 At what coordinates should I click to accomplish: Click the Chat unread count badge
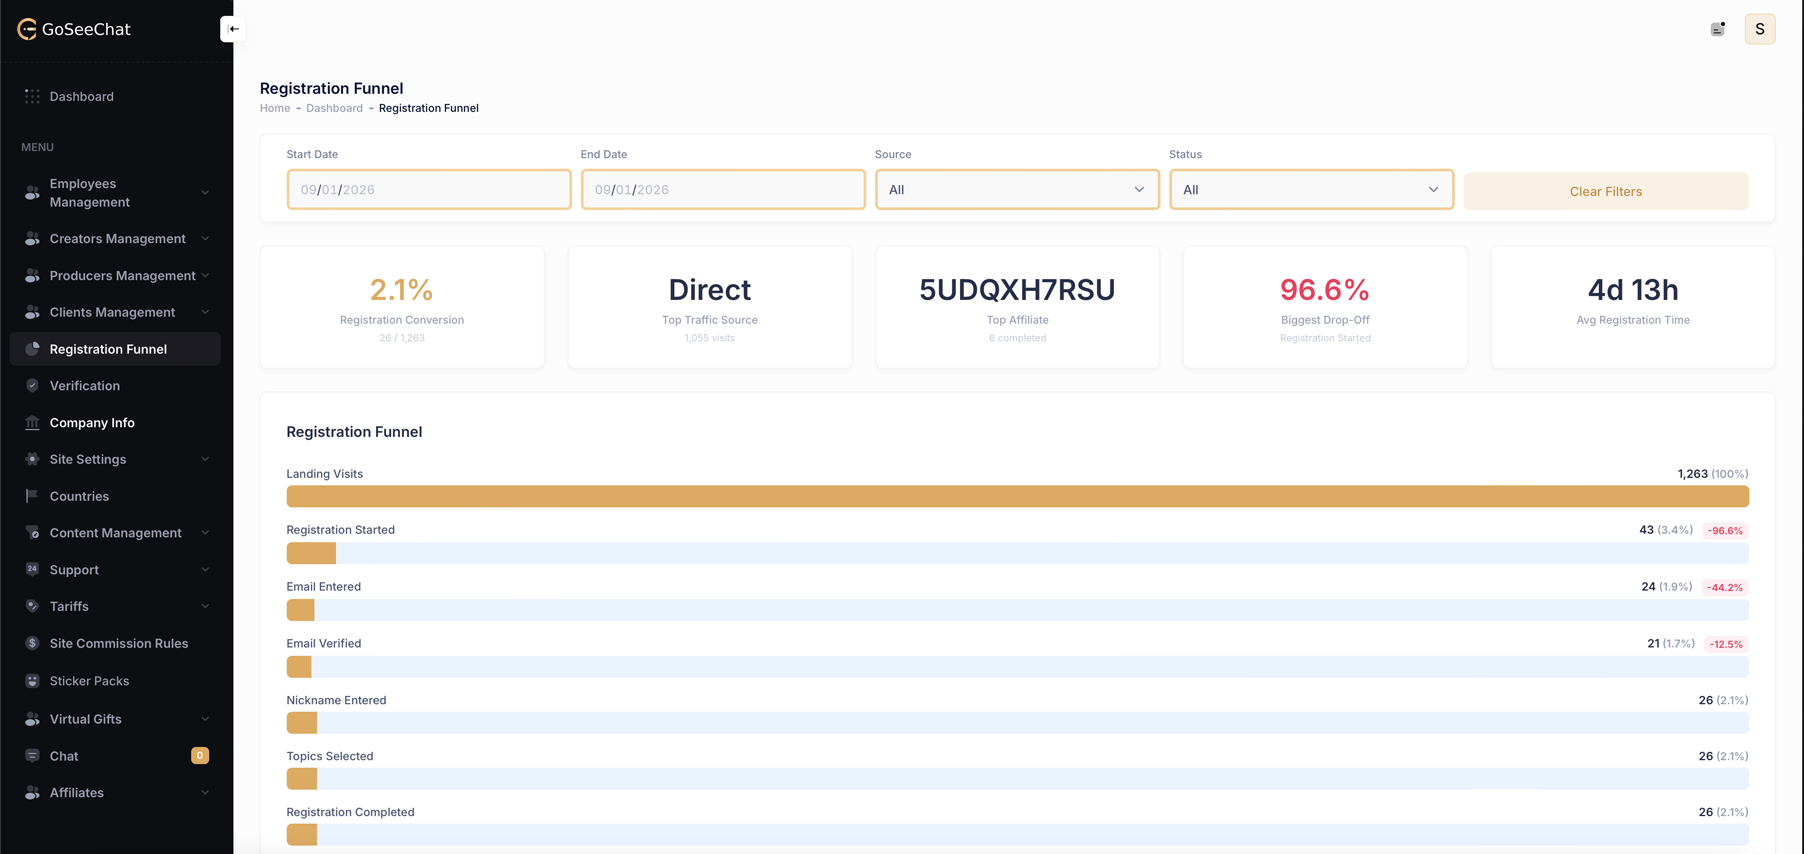tap(200, 756)
